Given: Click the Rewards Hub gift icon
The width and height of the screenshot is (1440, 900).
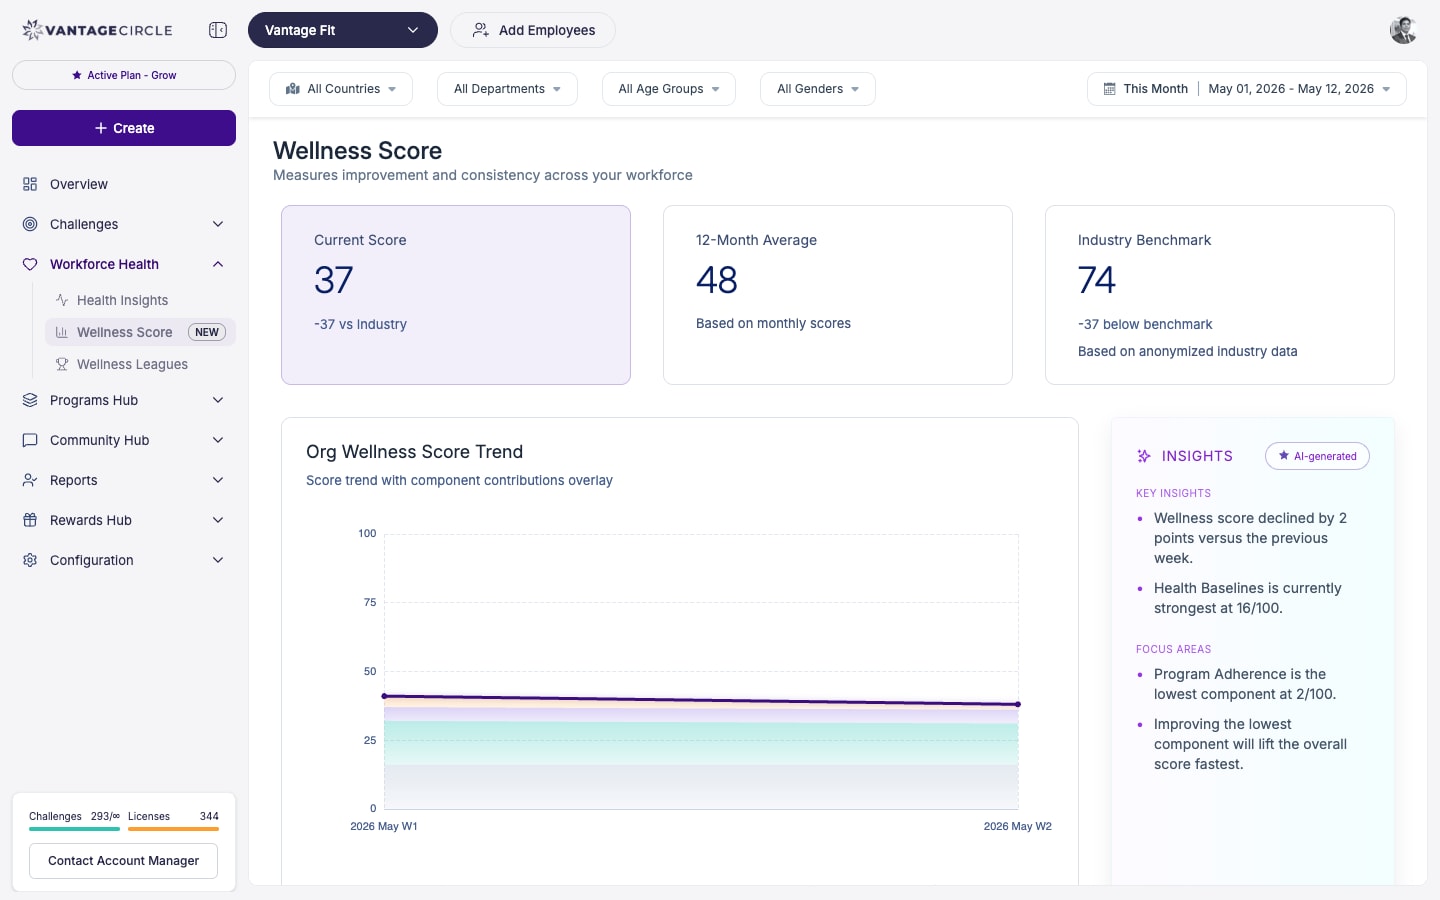Looking at the screenshot, I should [30, 520].
